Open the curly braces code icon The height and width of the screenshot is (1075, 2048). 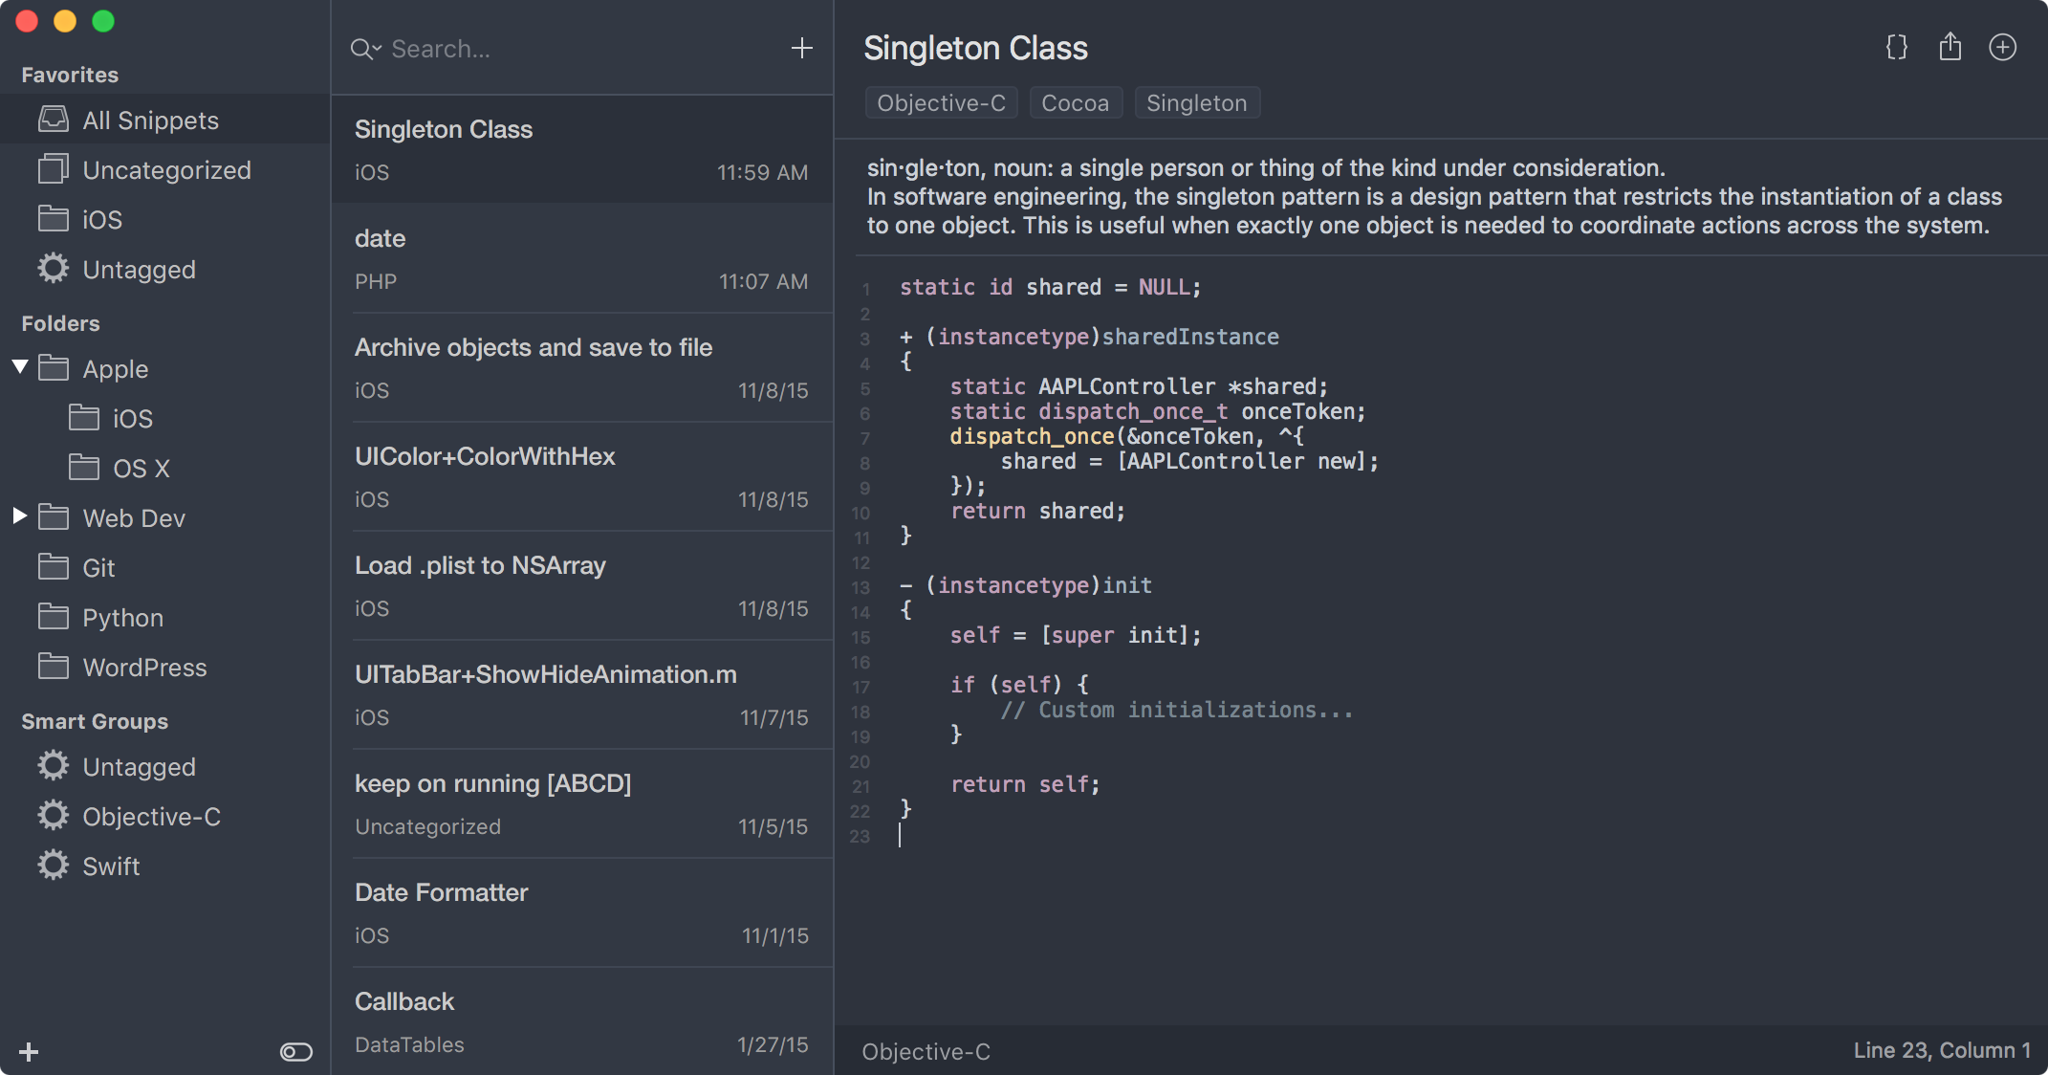tap(1896, 47)
